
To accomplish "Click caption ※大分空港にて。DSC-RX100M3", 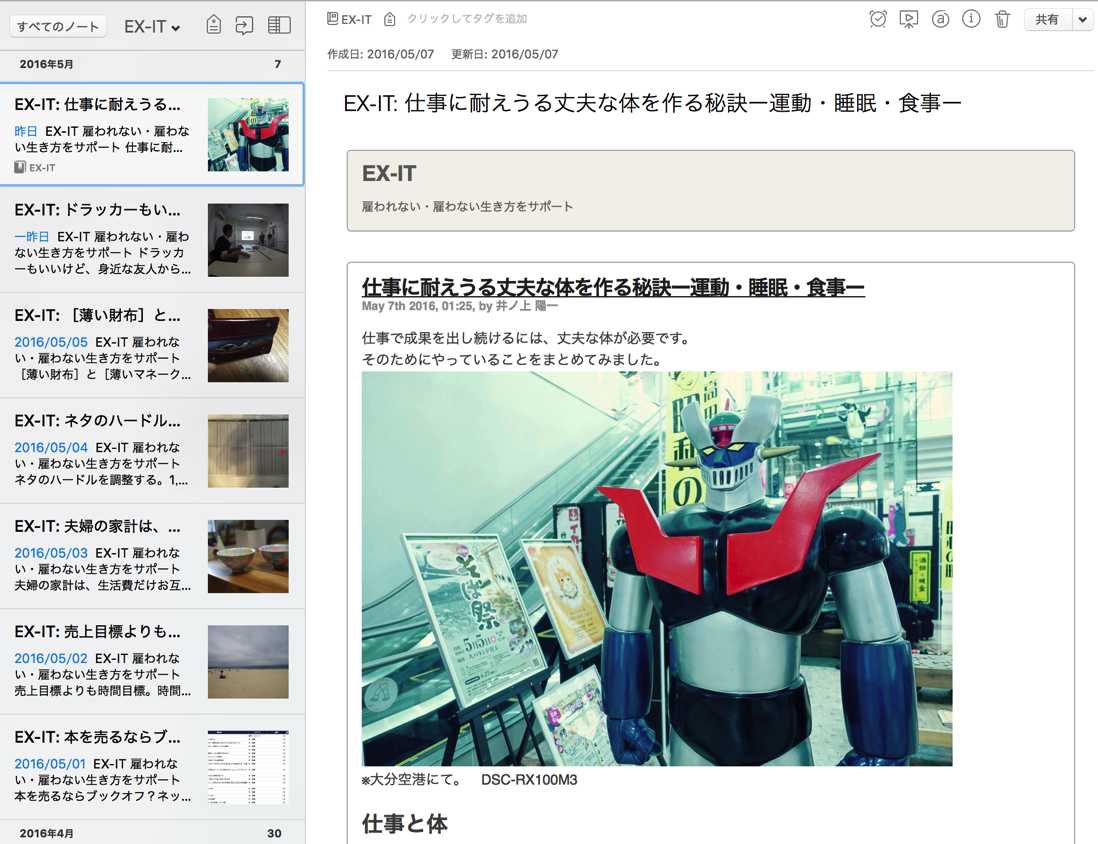I will click(470, 780).
